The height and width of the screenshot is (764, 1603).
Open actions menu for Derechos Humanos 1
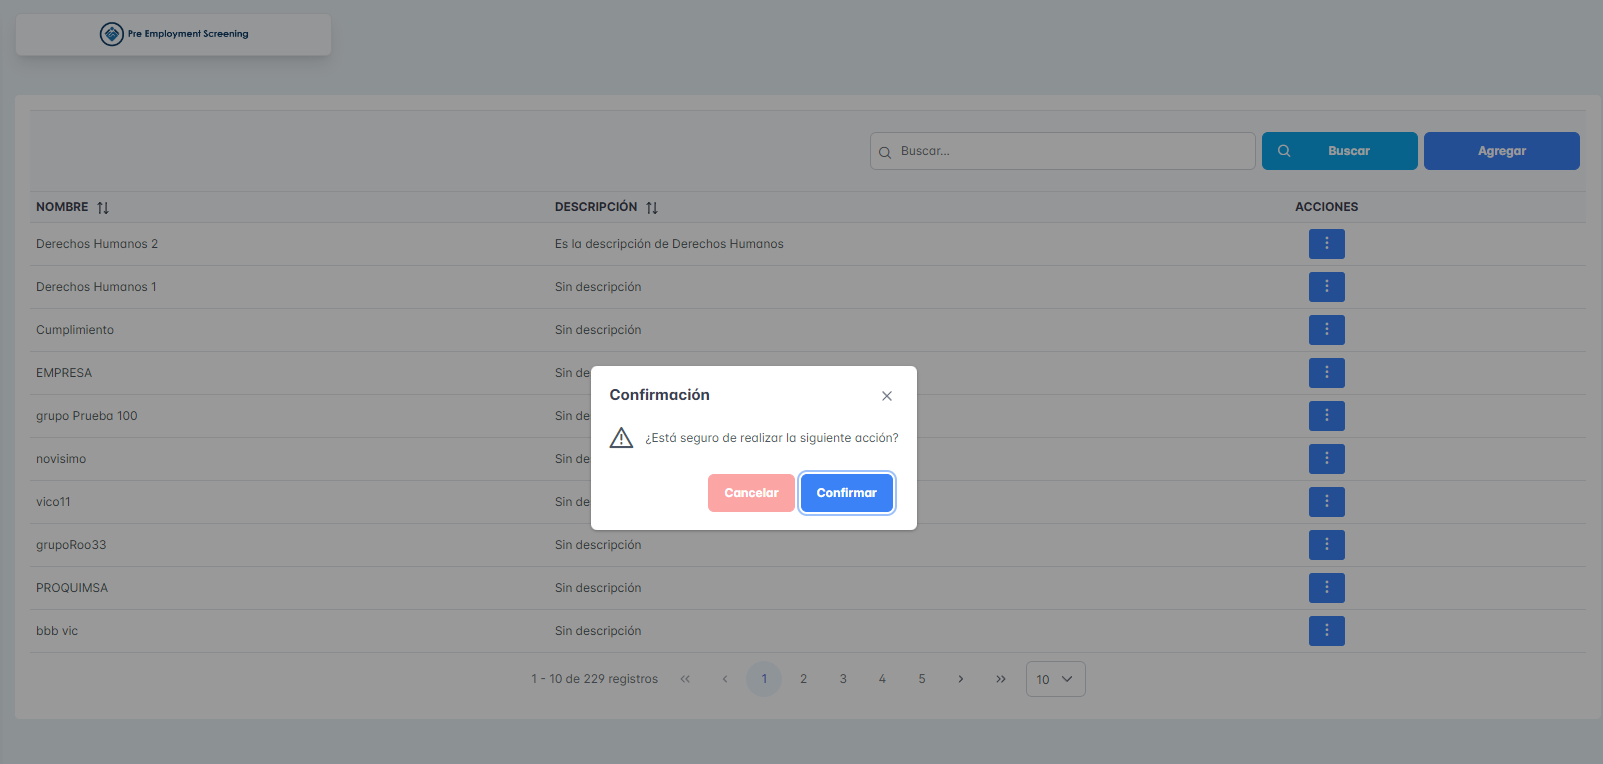(1326, 287)
